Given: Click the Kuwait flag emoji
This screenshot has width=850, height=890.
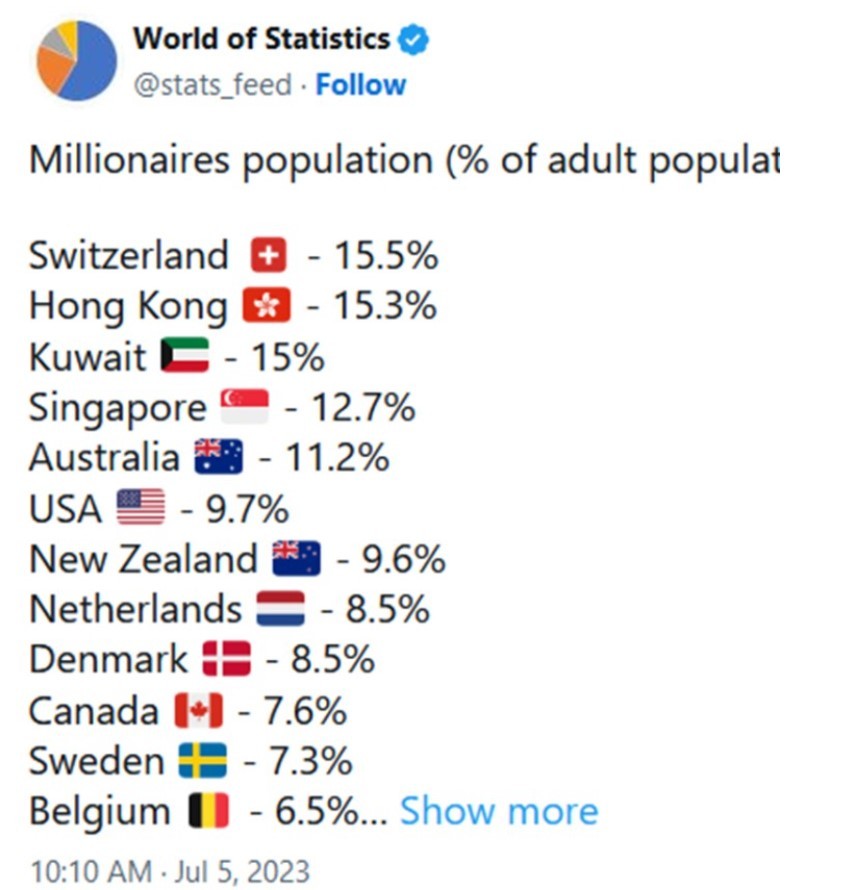Looking at the screenshot, I should [185, 356].
